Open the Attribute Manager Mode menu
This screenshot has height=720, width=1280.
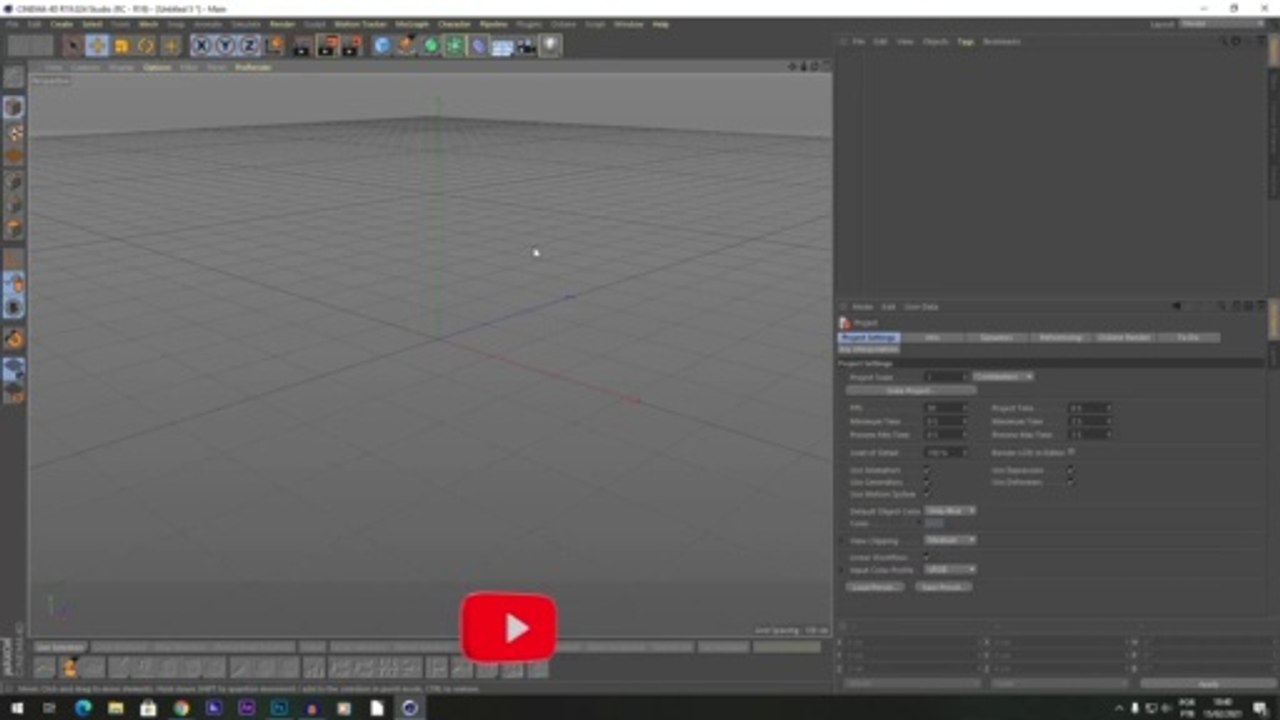click(x=862, y=307)
